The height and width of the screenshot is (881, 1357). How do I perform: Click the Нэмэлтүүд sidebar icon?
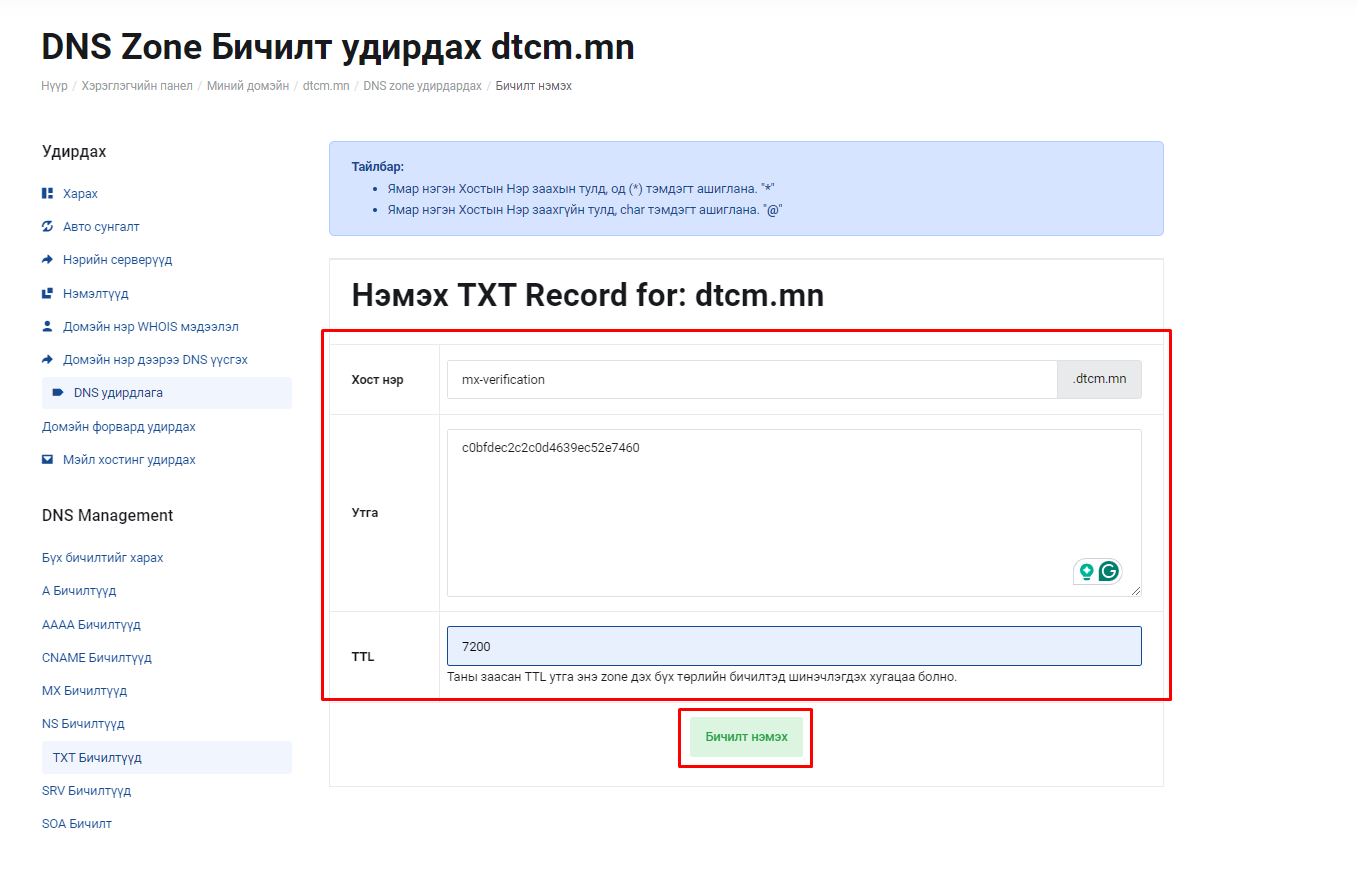(x=47, y=293)
